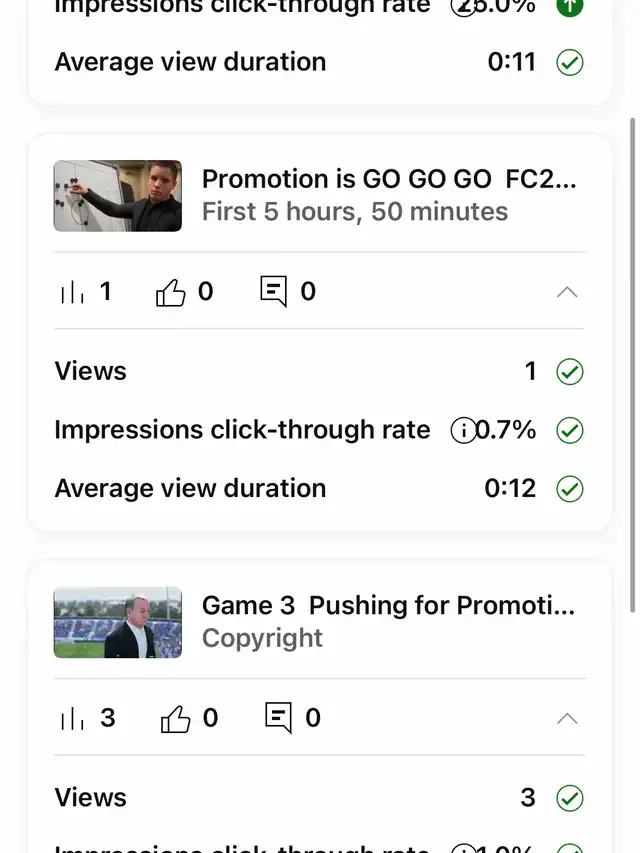Screen dimensions: 640x853
Task: Click green checkmark next to 0:12 duration
Action: click(x=569, y=489)
